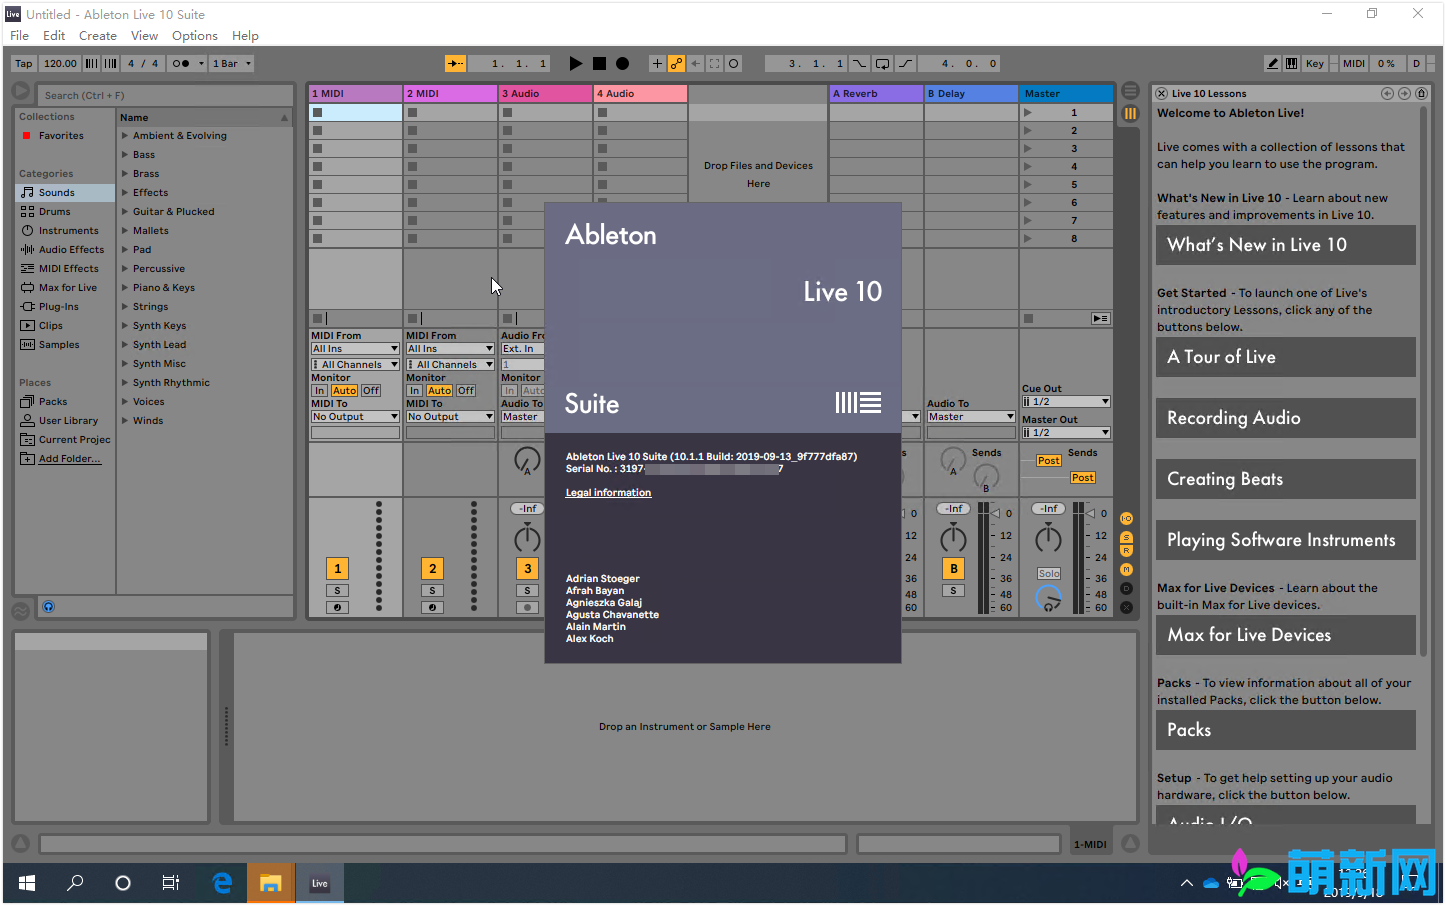Stop playback with the Stop button
Viewport: 1446px width, 906px height.
click(599, 63)
